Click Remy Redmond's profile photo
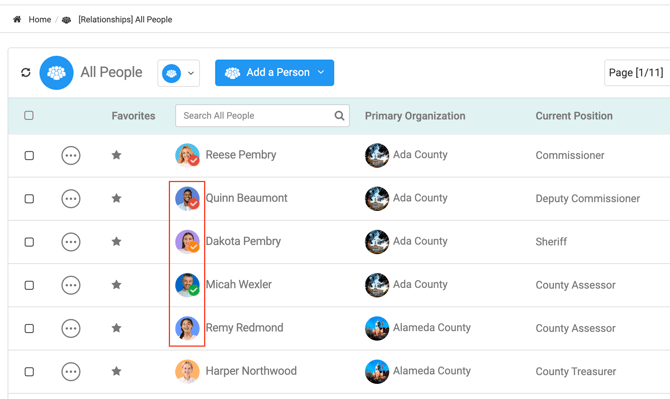 187,328
